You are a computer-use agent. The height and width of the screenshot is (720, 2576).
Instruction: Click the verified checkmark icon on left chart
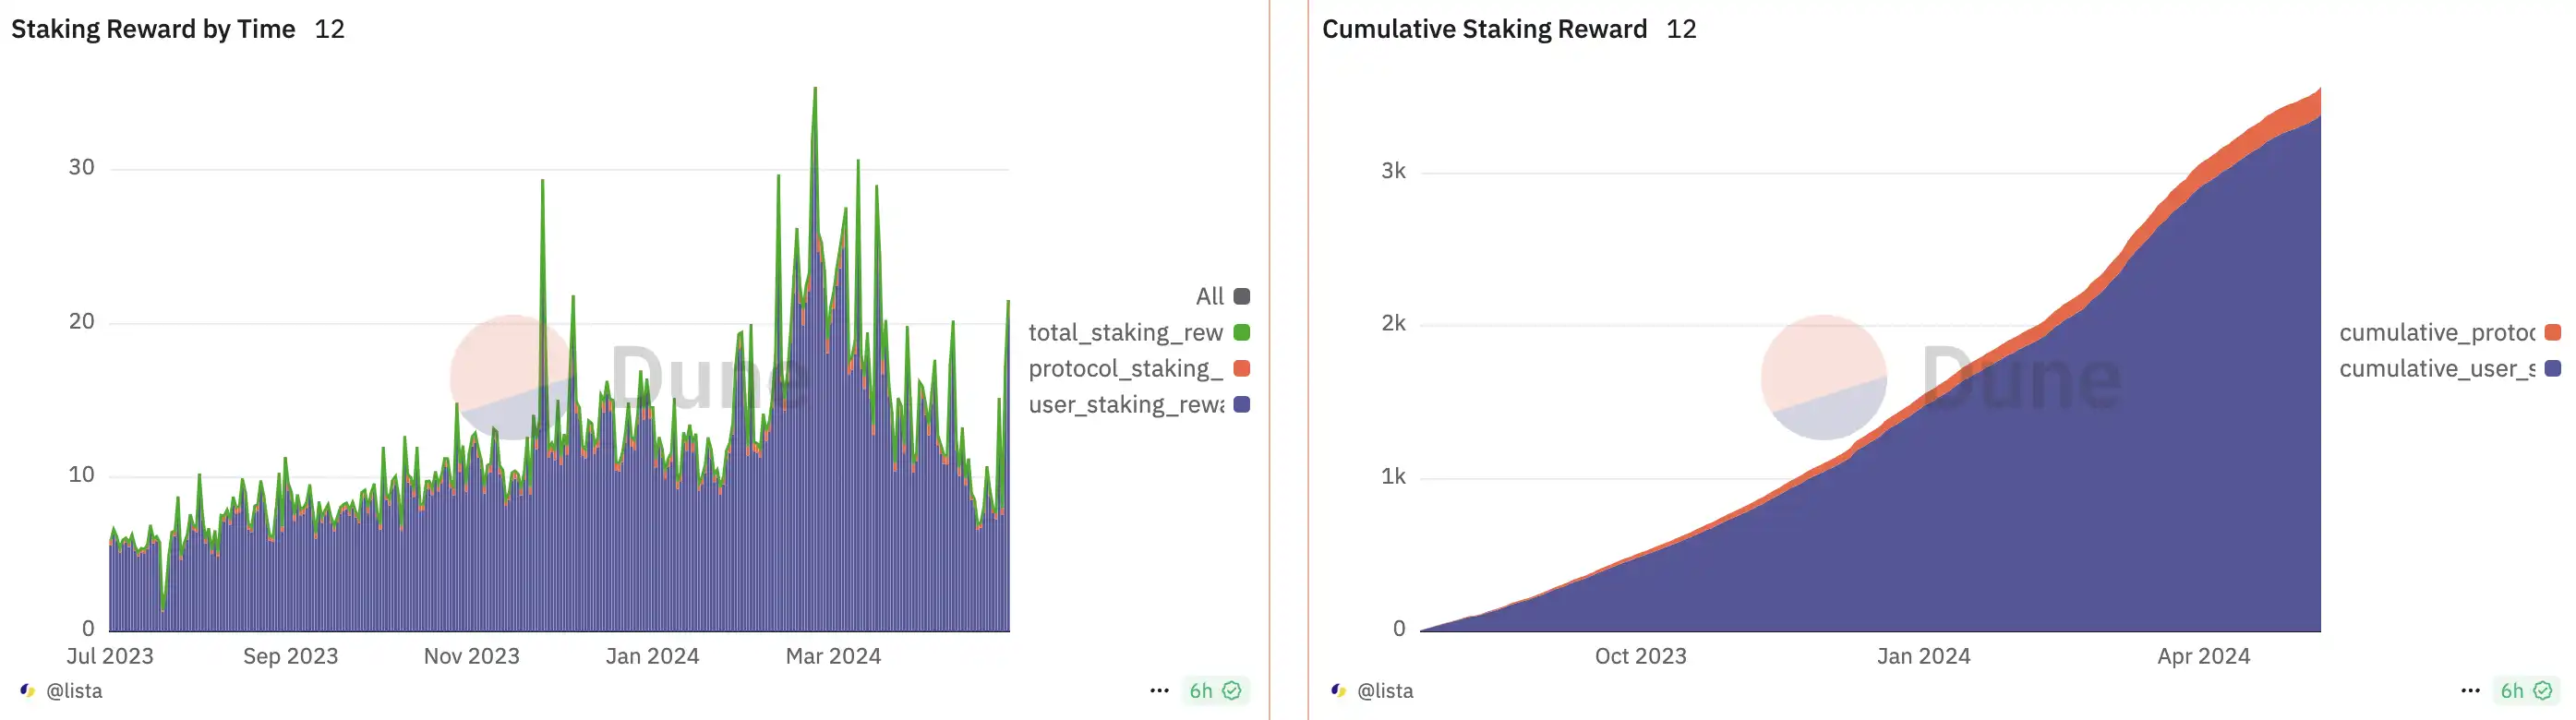click(x=1232, y=690)
